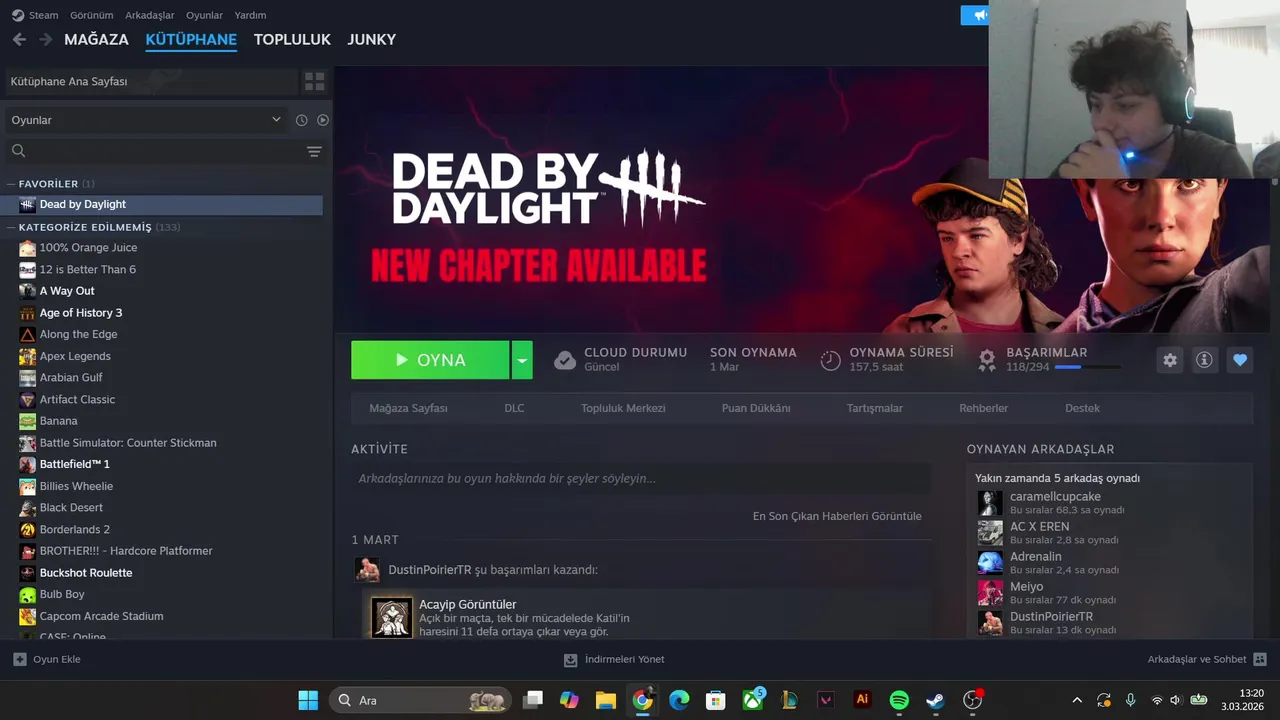Click En Son Çıkan Haberleri Görüntüle
Viewport: 1280px width, 720px height.
click(x=837, y=516)
